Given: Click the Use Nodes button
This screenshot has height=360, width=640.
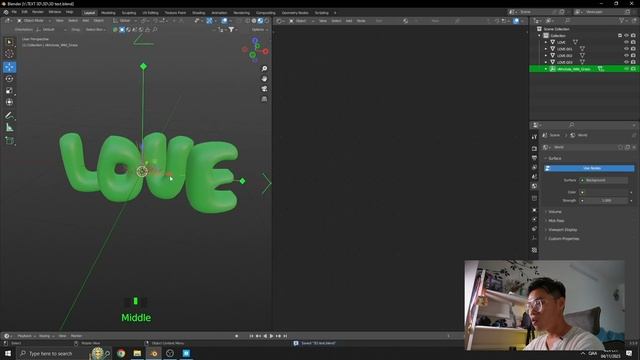Looking at the screenshot, I should (589, 168).
